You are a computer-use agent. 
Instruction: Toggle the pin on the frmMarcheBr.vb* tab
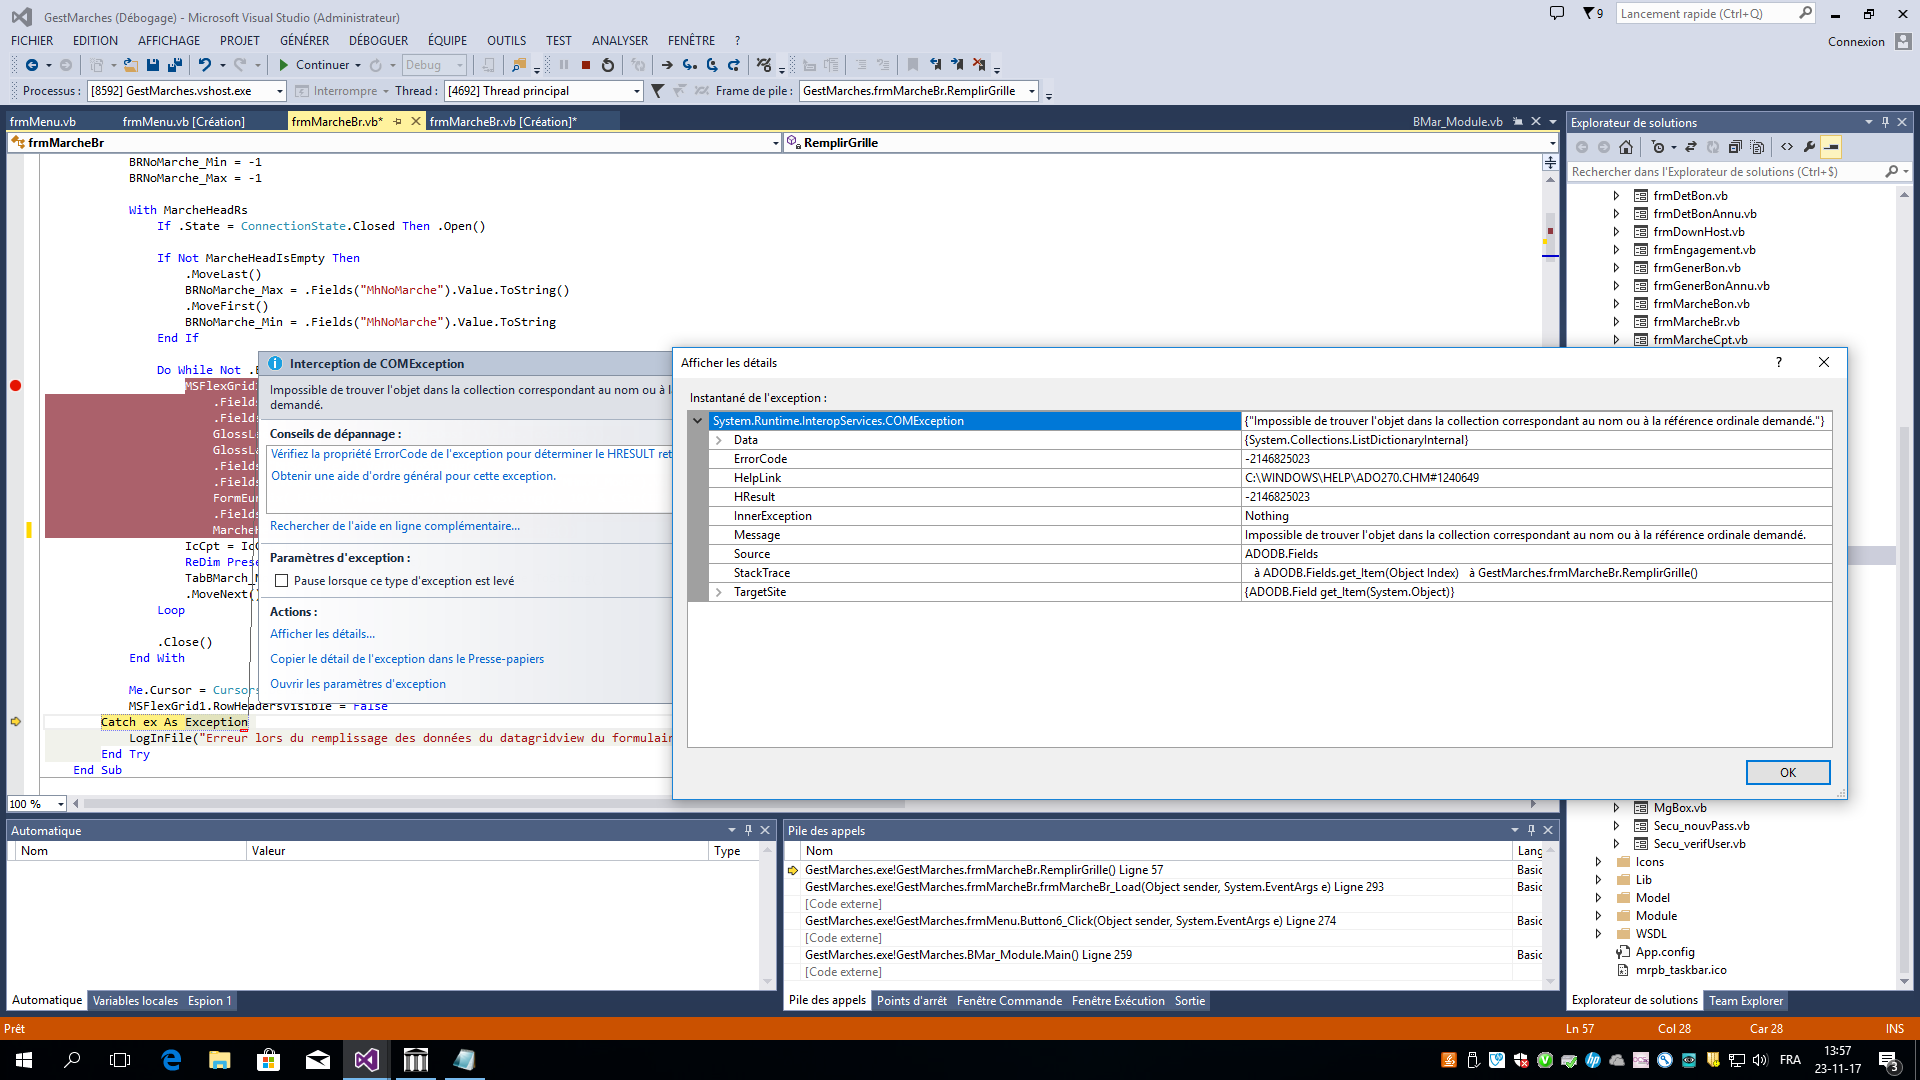tap(398, 122)
